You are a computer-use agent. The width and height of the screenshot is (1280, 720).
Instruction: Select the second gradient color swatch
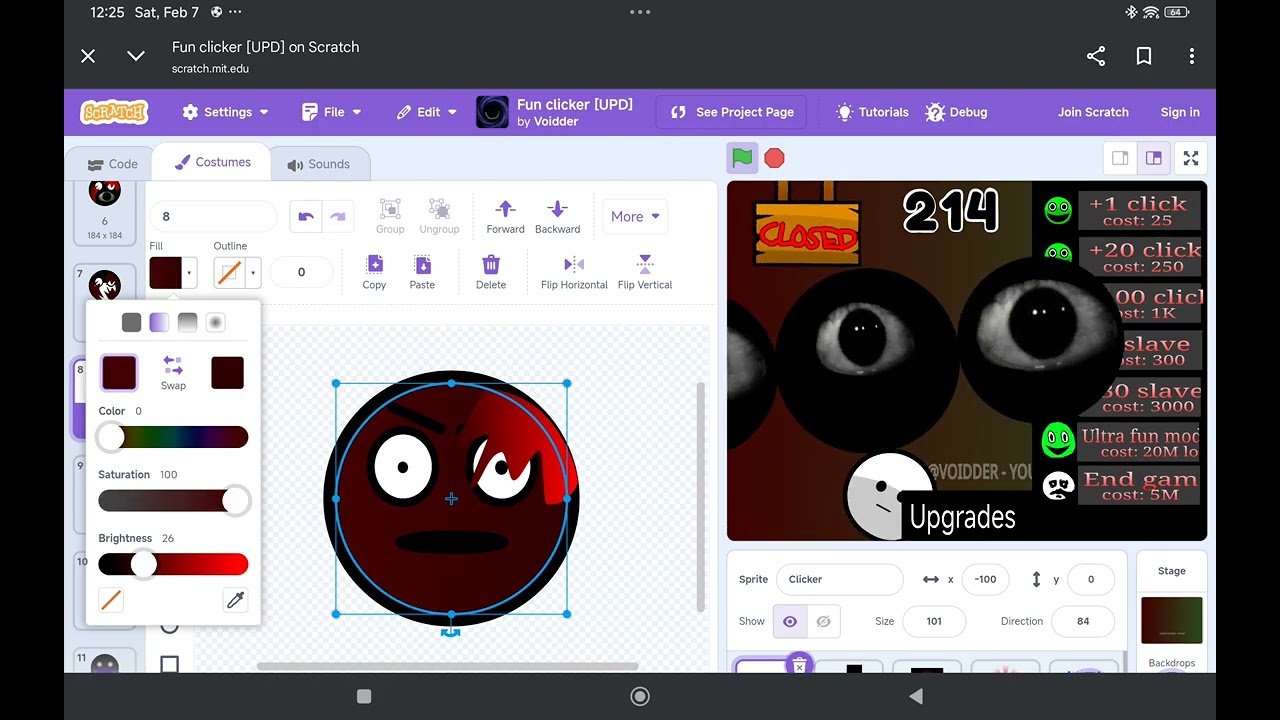point(227,373)
